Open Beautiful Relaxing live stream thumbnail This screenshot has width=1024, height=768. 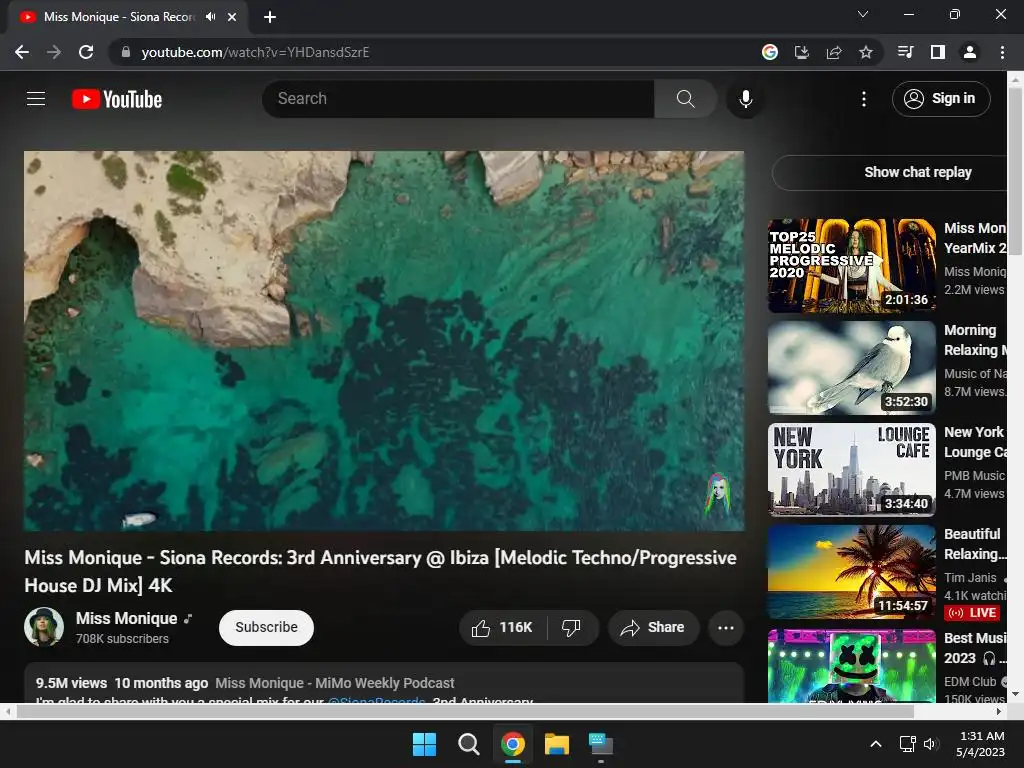tap(852, 571)
